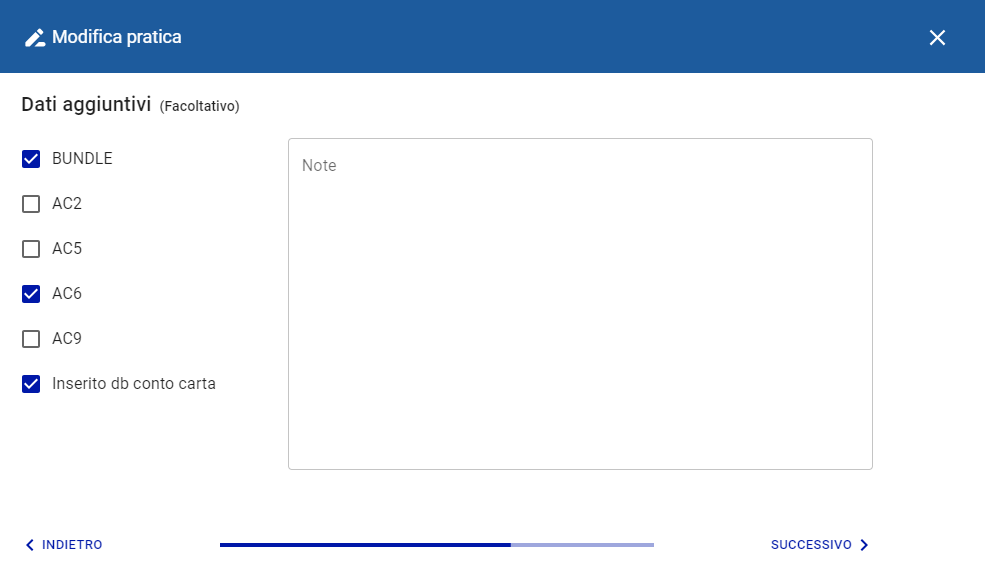Proceed with the SUCCESSIVO button
This screenshot has height=574, width=985.
[811, 545]
